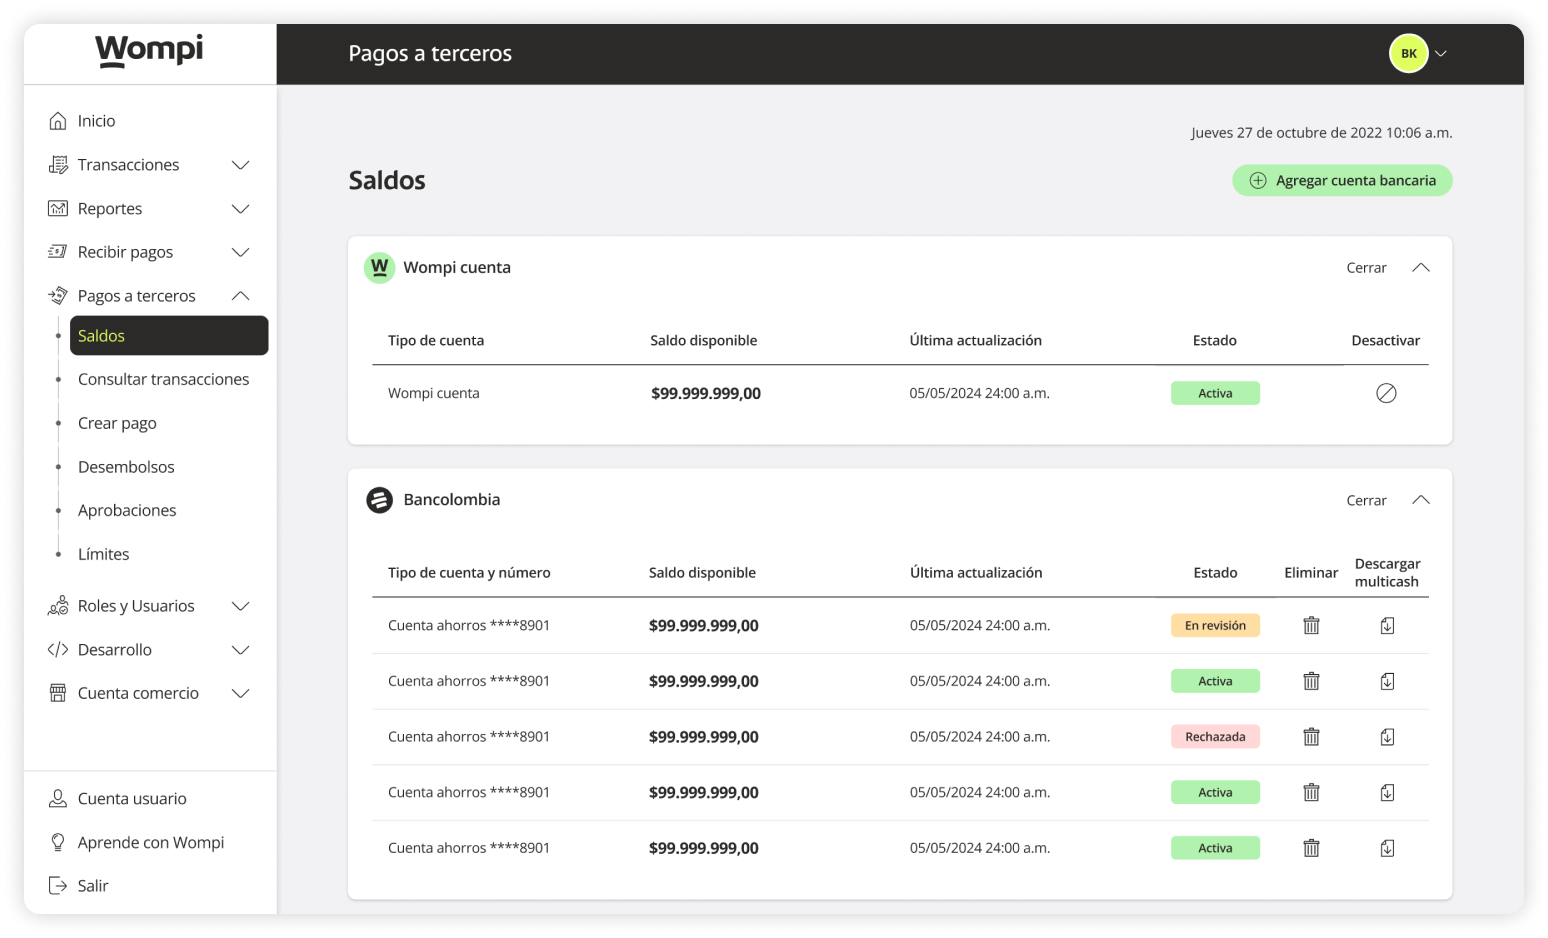Click the Cuenta usuario link
Viewport: 1548px width, 938px height.
pyautogui.click(x=132, y=798)
